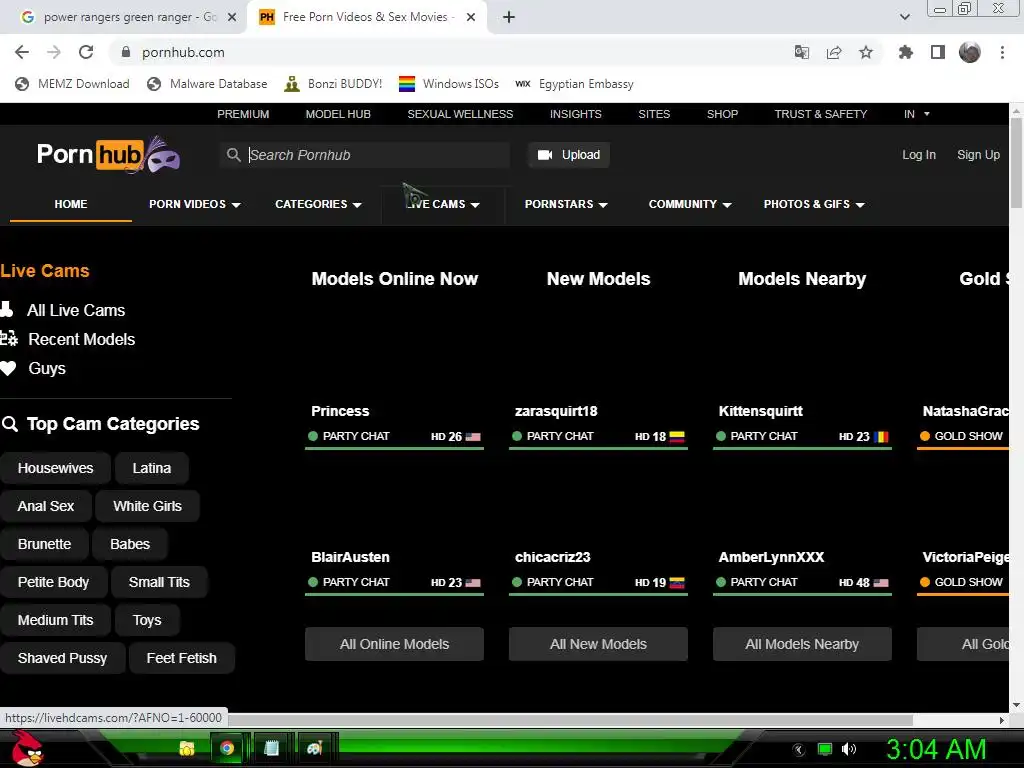View site info via the padlock icon
This screenshot has width=1024, height=768.
coord(126,52)
